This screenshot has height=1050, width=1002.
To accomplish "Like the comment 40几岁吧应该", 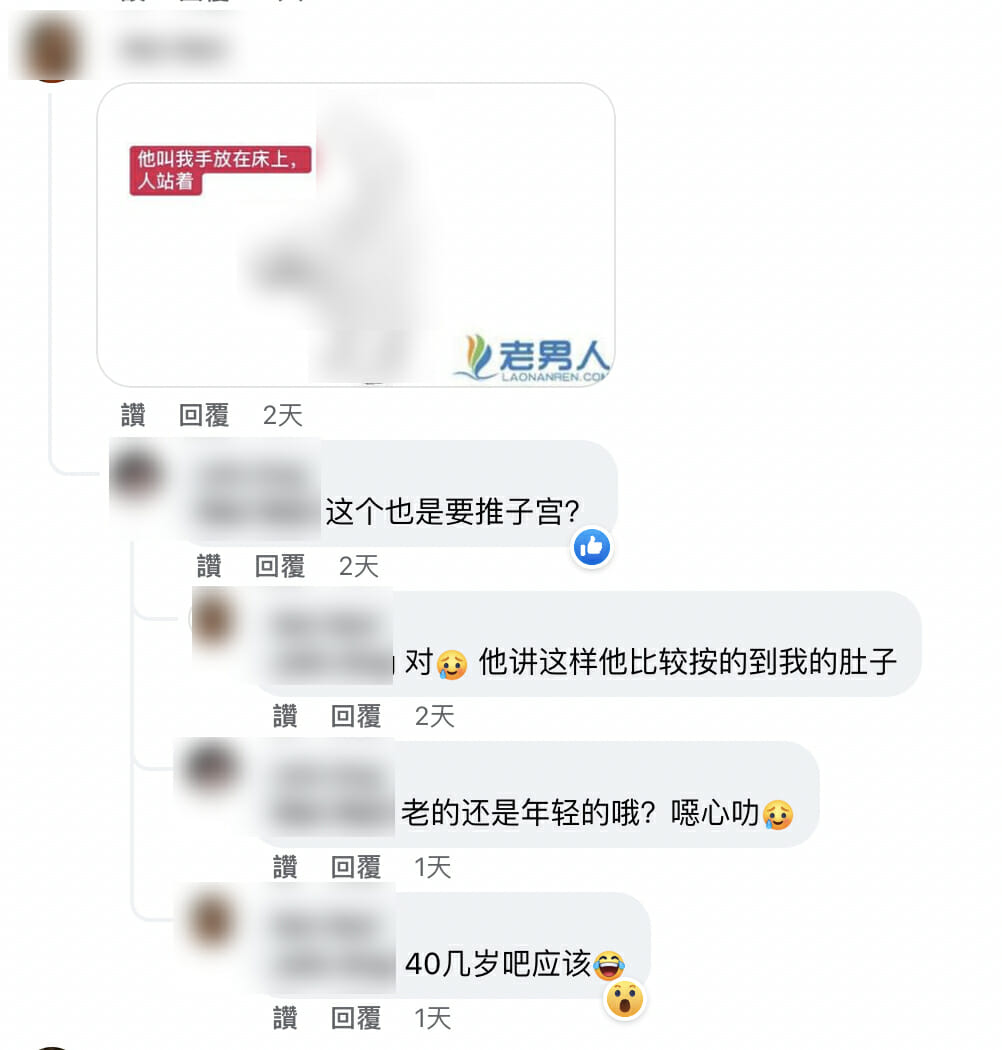I will coord(285,1019).
